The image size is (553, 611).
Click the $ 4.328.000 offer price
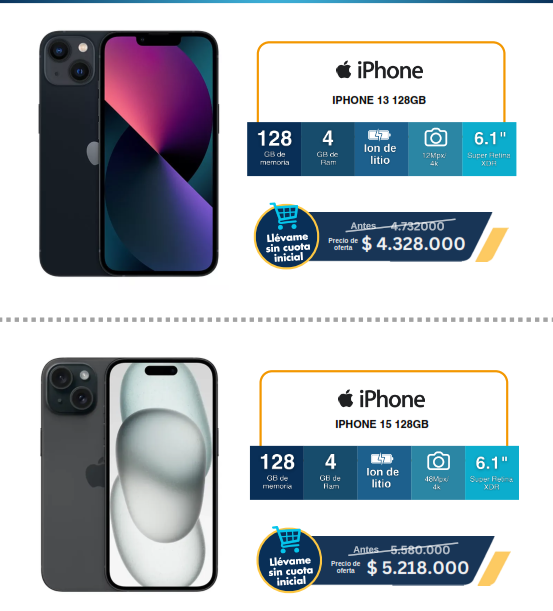[413, 244]
